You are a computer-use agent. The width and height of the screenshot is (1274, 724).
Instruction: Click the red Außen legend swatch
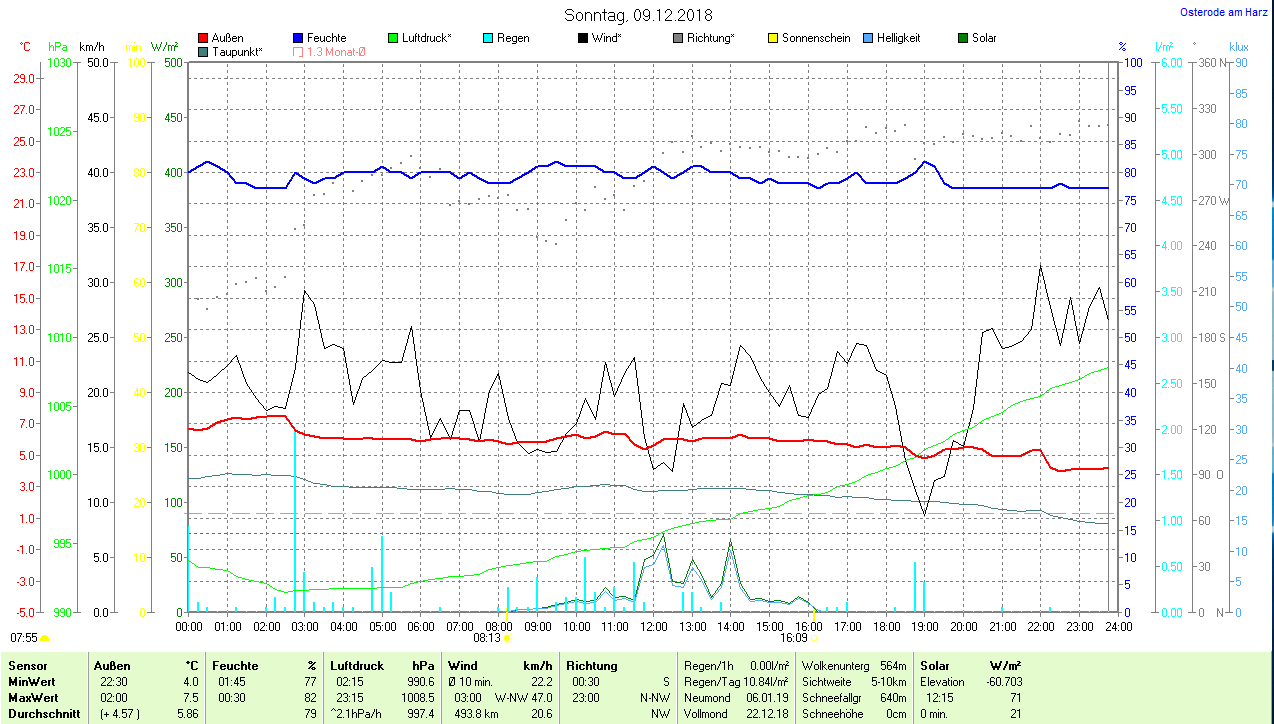coord(204,38)
